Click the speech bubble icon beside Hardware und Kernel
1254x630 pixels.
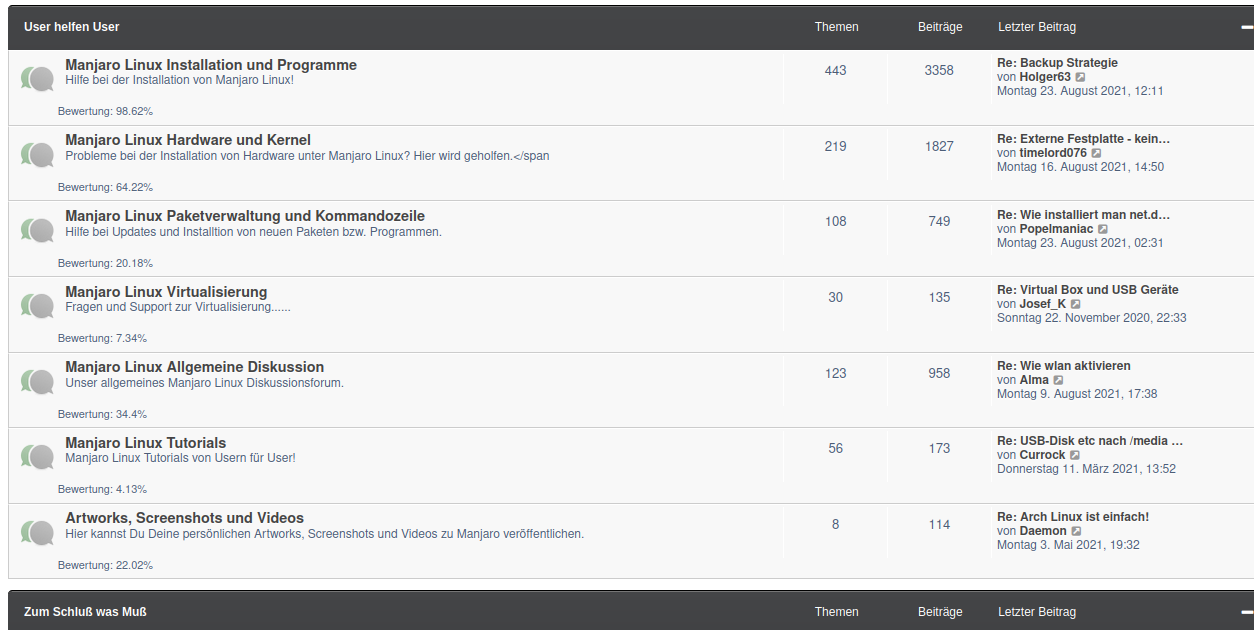pyautogui.click(x=37, y=154)
